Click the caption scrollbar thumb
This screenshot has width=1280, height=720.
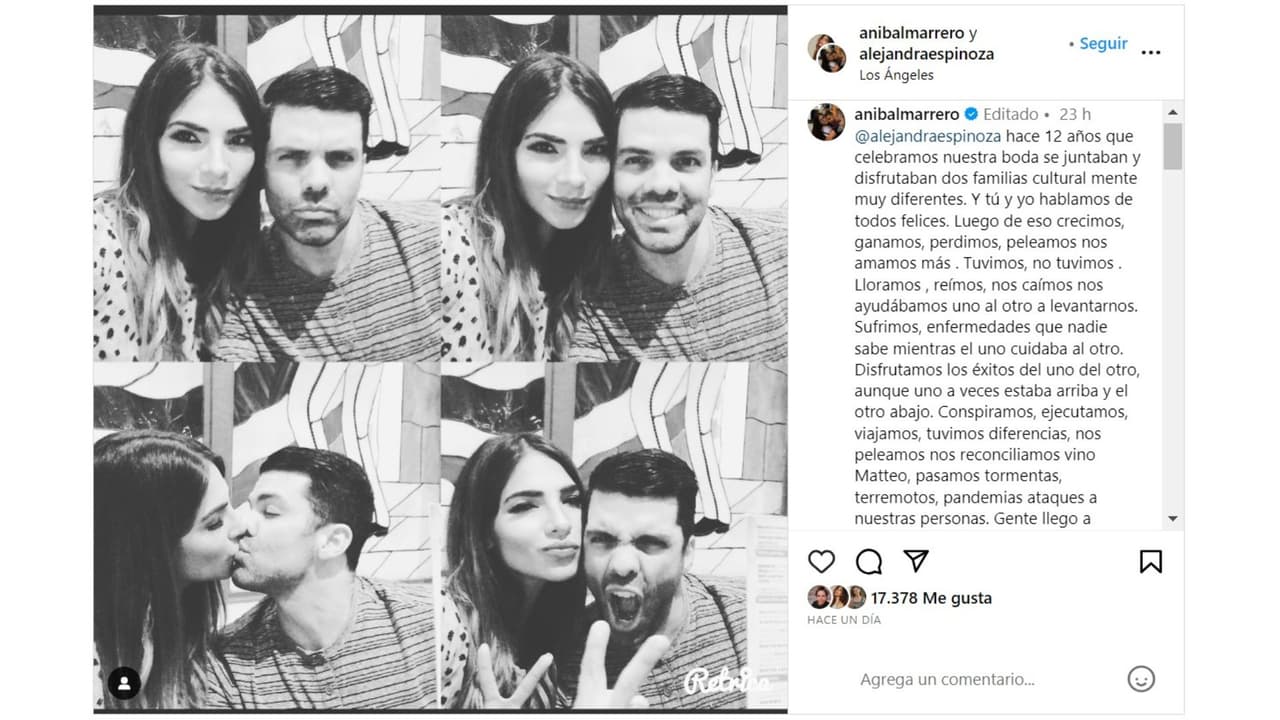point(1173,146)
